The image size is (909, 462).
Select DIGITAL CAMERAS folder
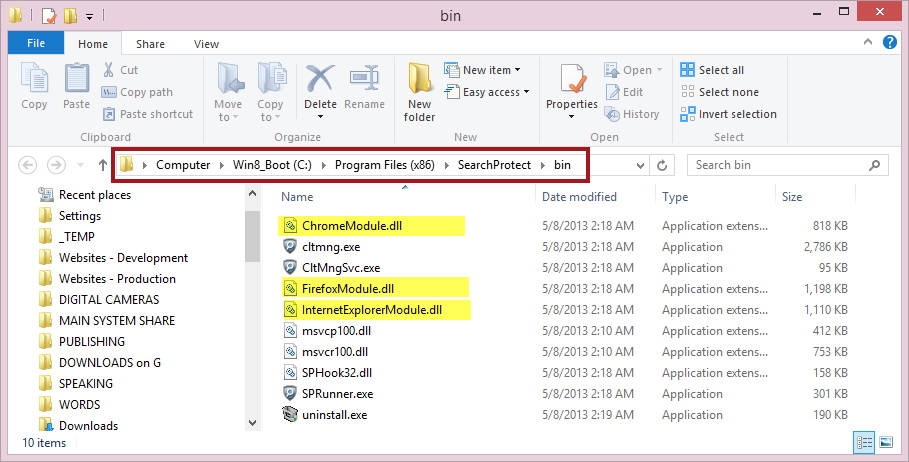click(99, 300)
